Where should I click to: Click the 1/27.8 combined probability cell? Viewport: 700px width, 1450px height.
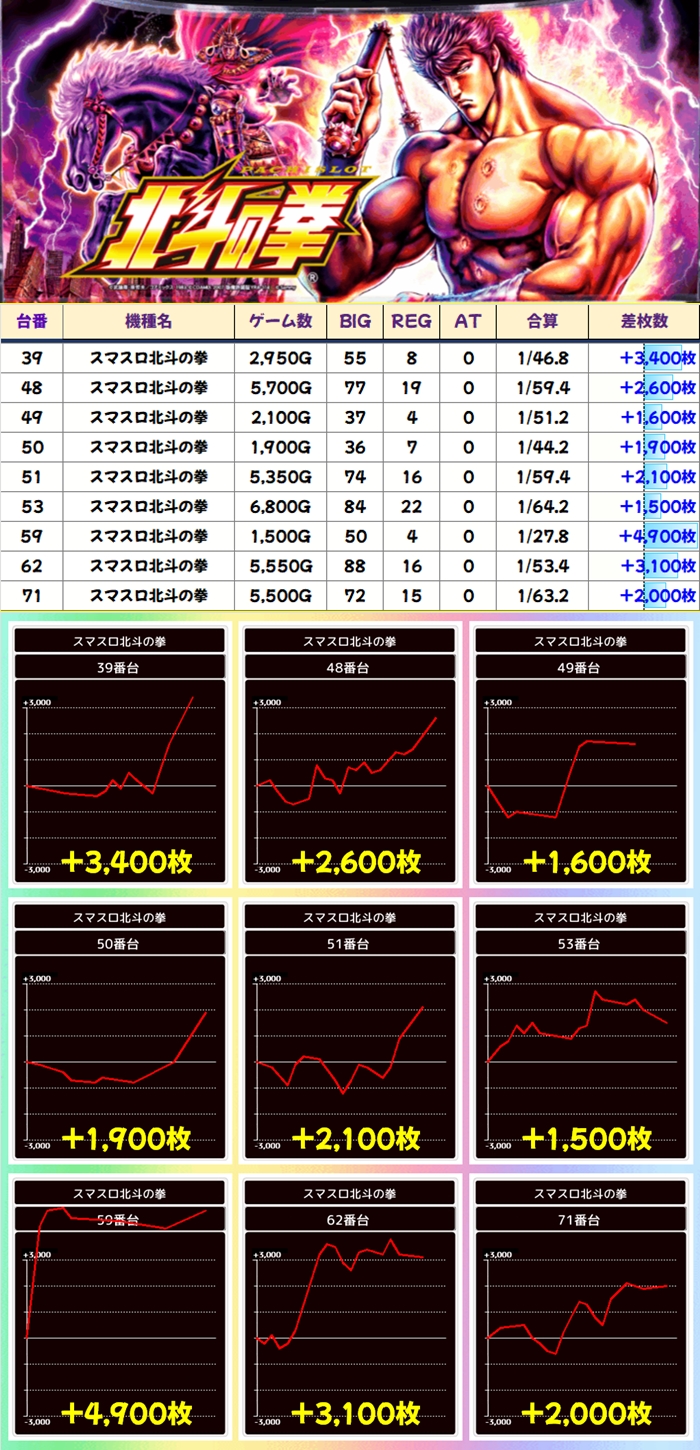(544, 536)
